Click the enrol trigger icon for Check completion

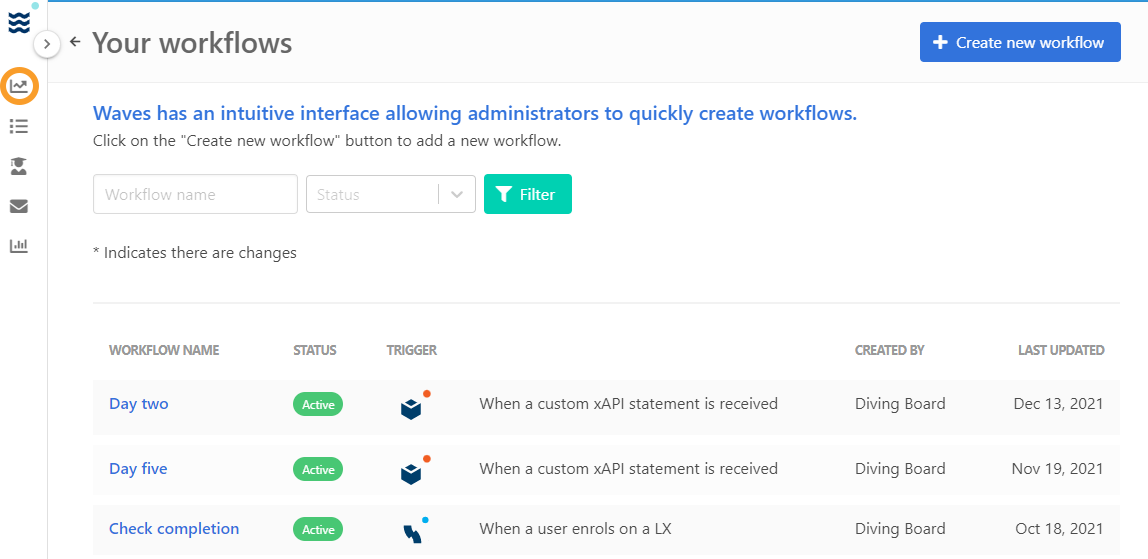pos(415,530)
